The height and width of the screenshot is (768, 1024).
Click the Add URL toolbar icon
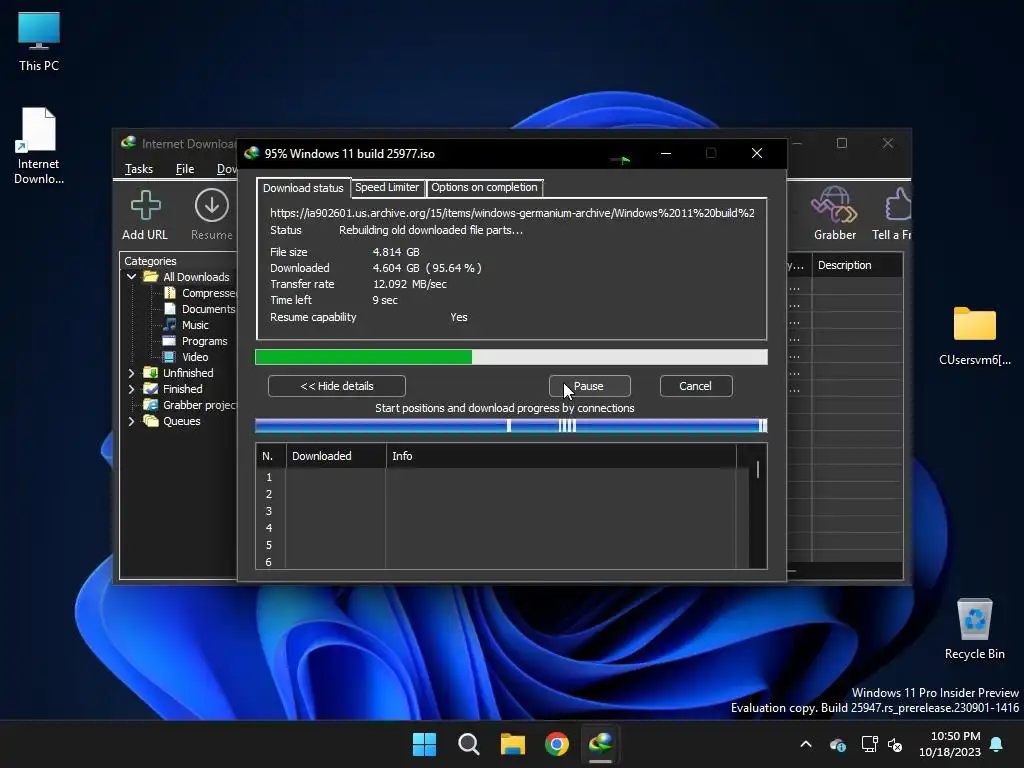[x=145, y=214]
